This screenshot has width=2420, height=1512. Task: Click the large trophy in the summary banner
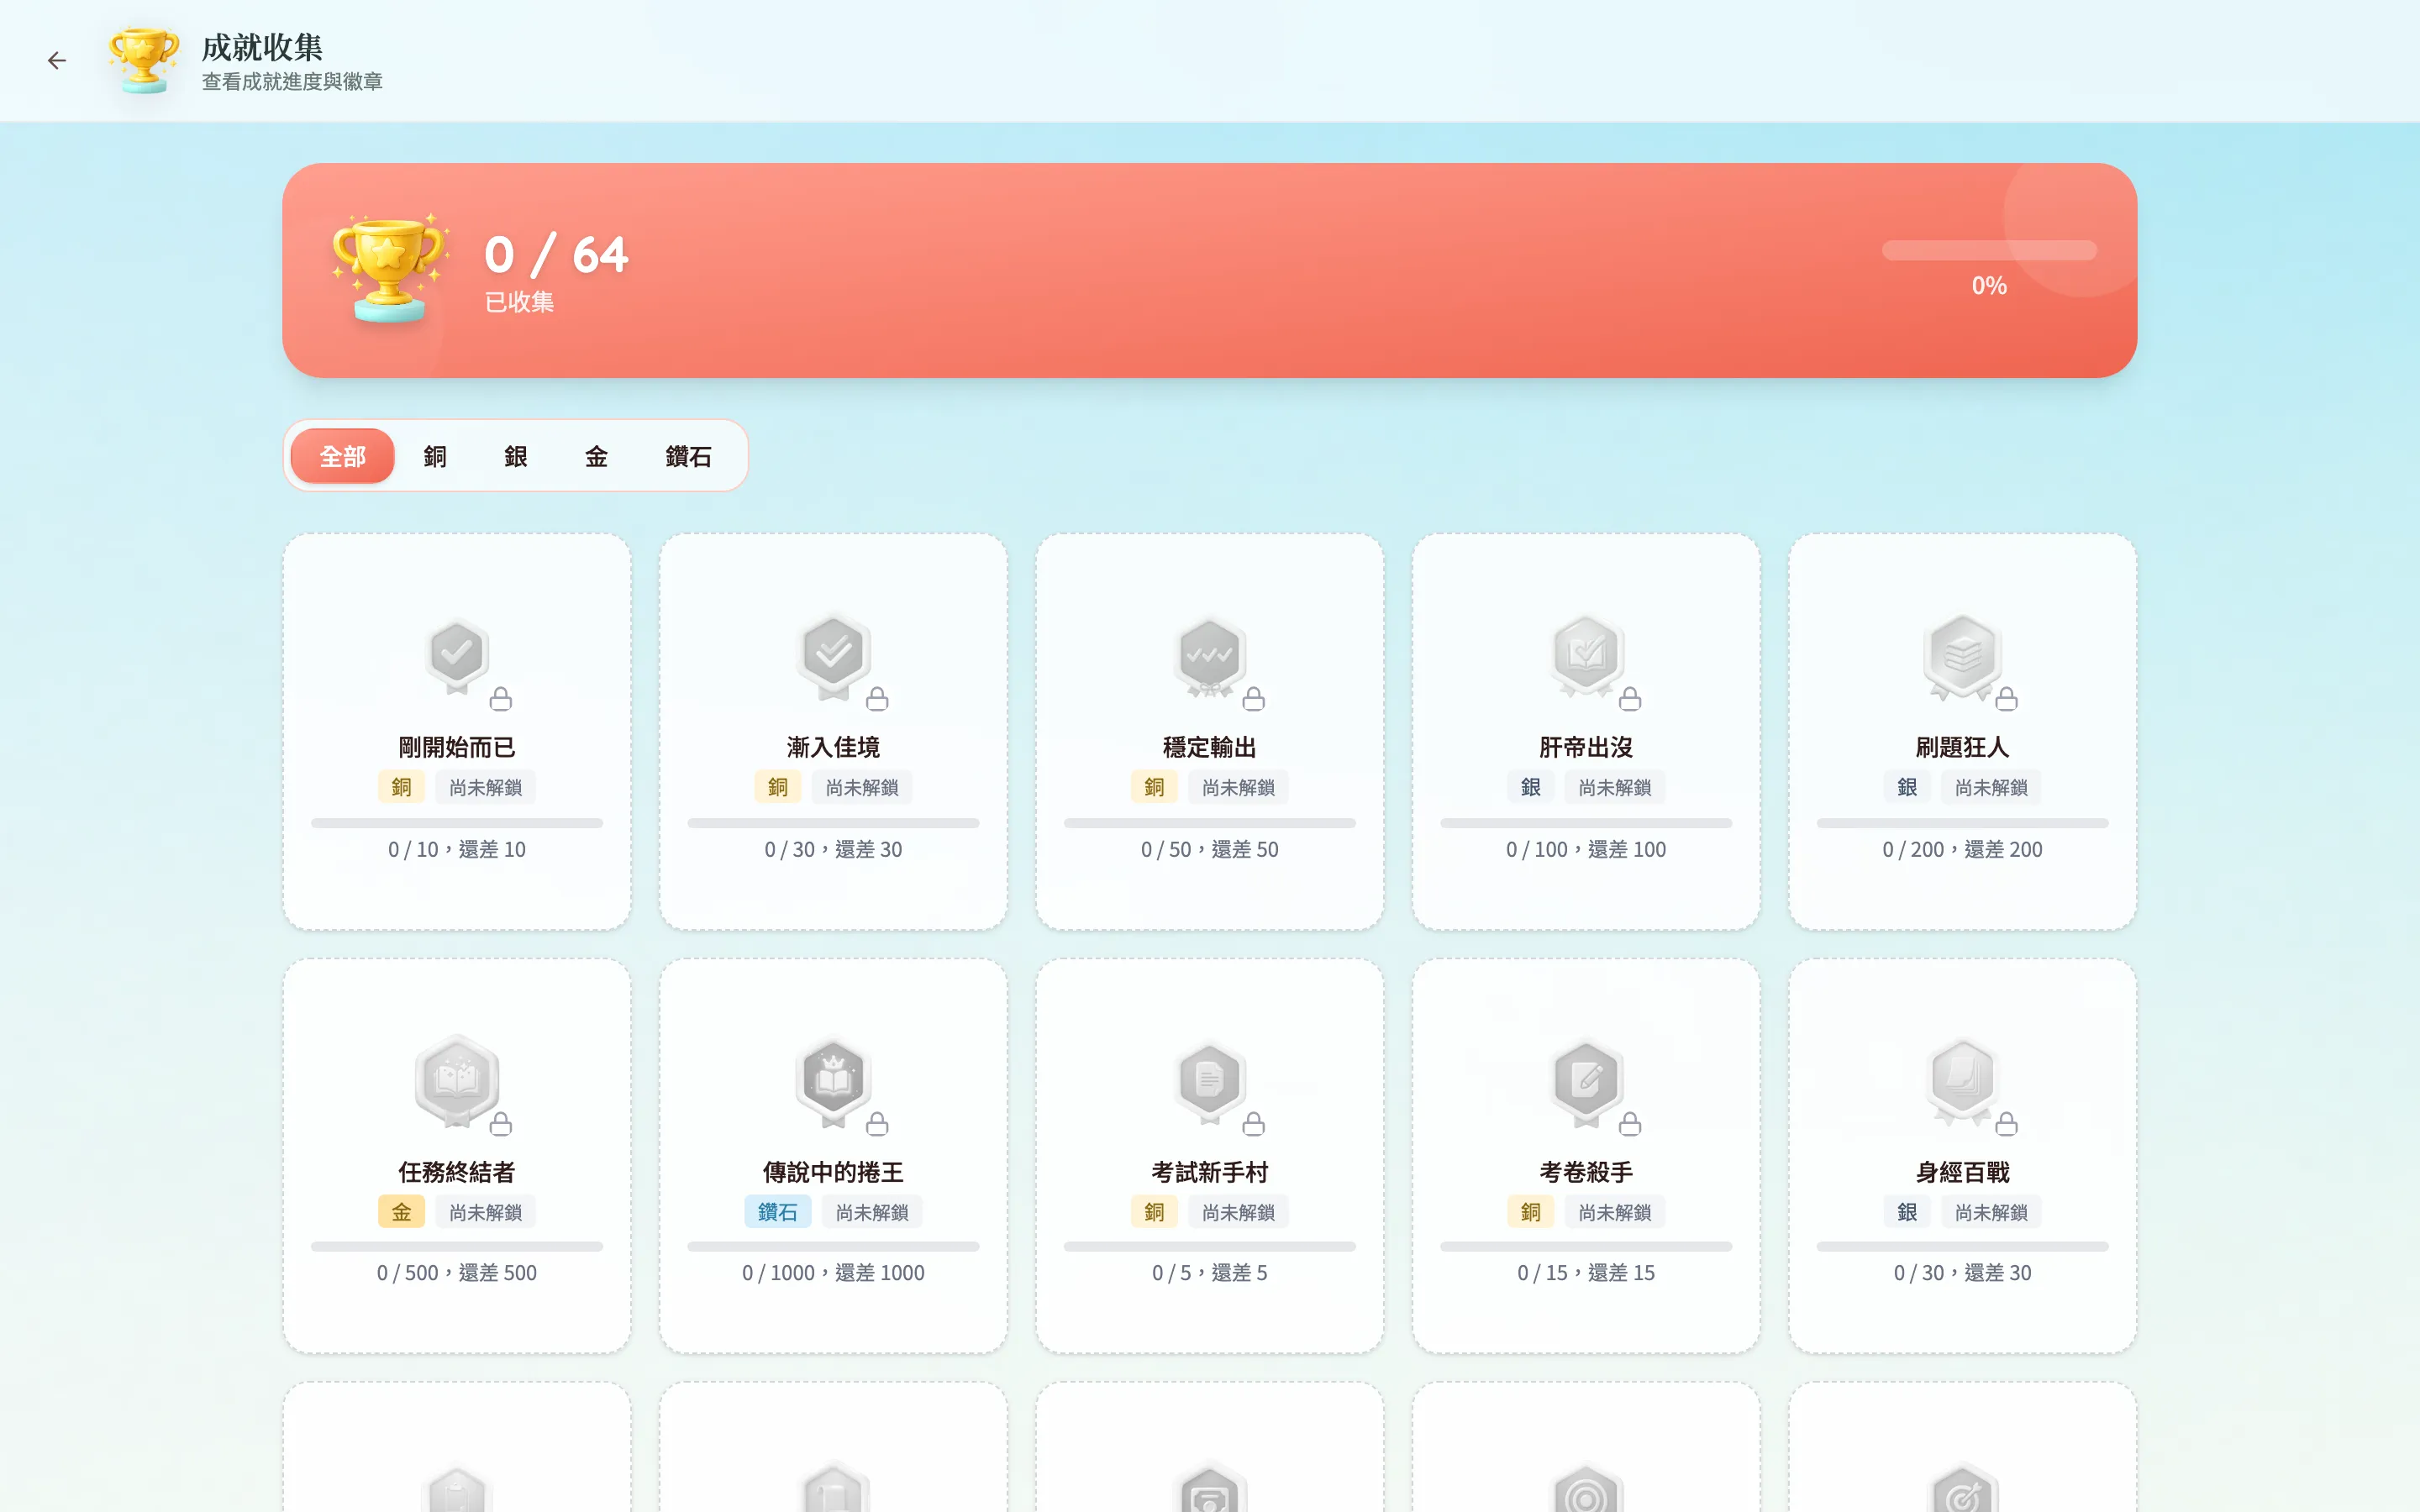click(389, 268)
